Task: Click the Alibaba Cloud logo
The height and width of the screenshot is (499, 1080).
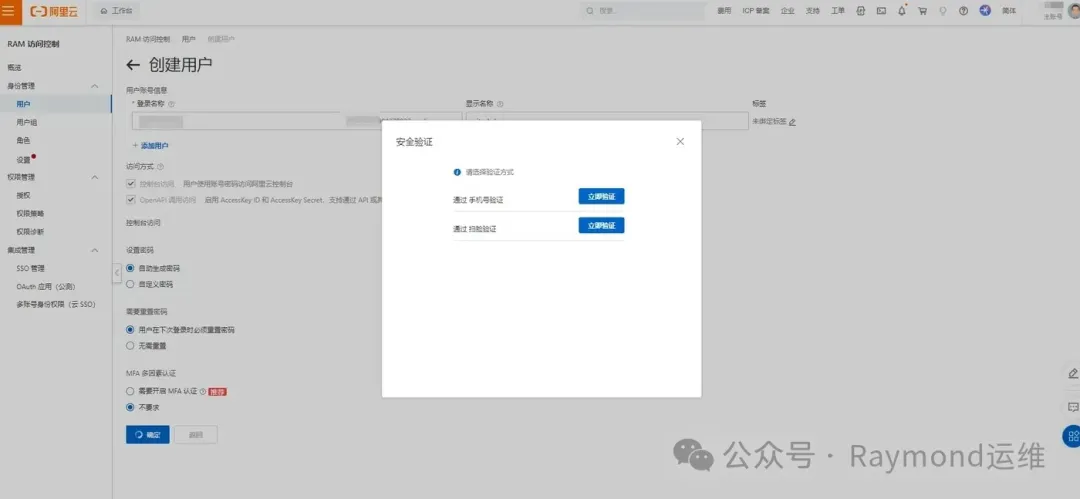Action: [x=54, y=11]
